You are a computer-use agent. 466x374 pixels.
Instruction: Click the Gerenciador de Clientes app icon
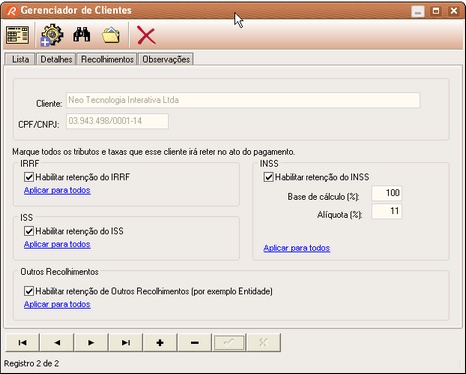(11, 11)
